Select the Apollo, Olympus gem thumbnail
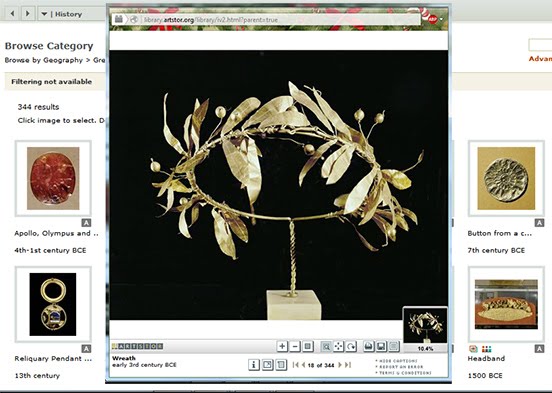The height and width of the screenshot is (393, 552). [53, 178]
